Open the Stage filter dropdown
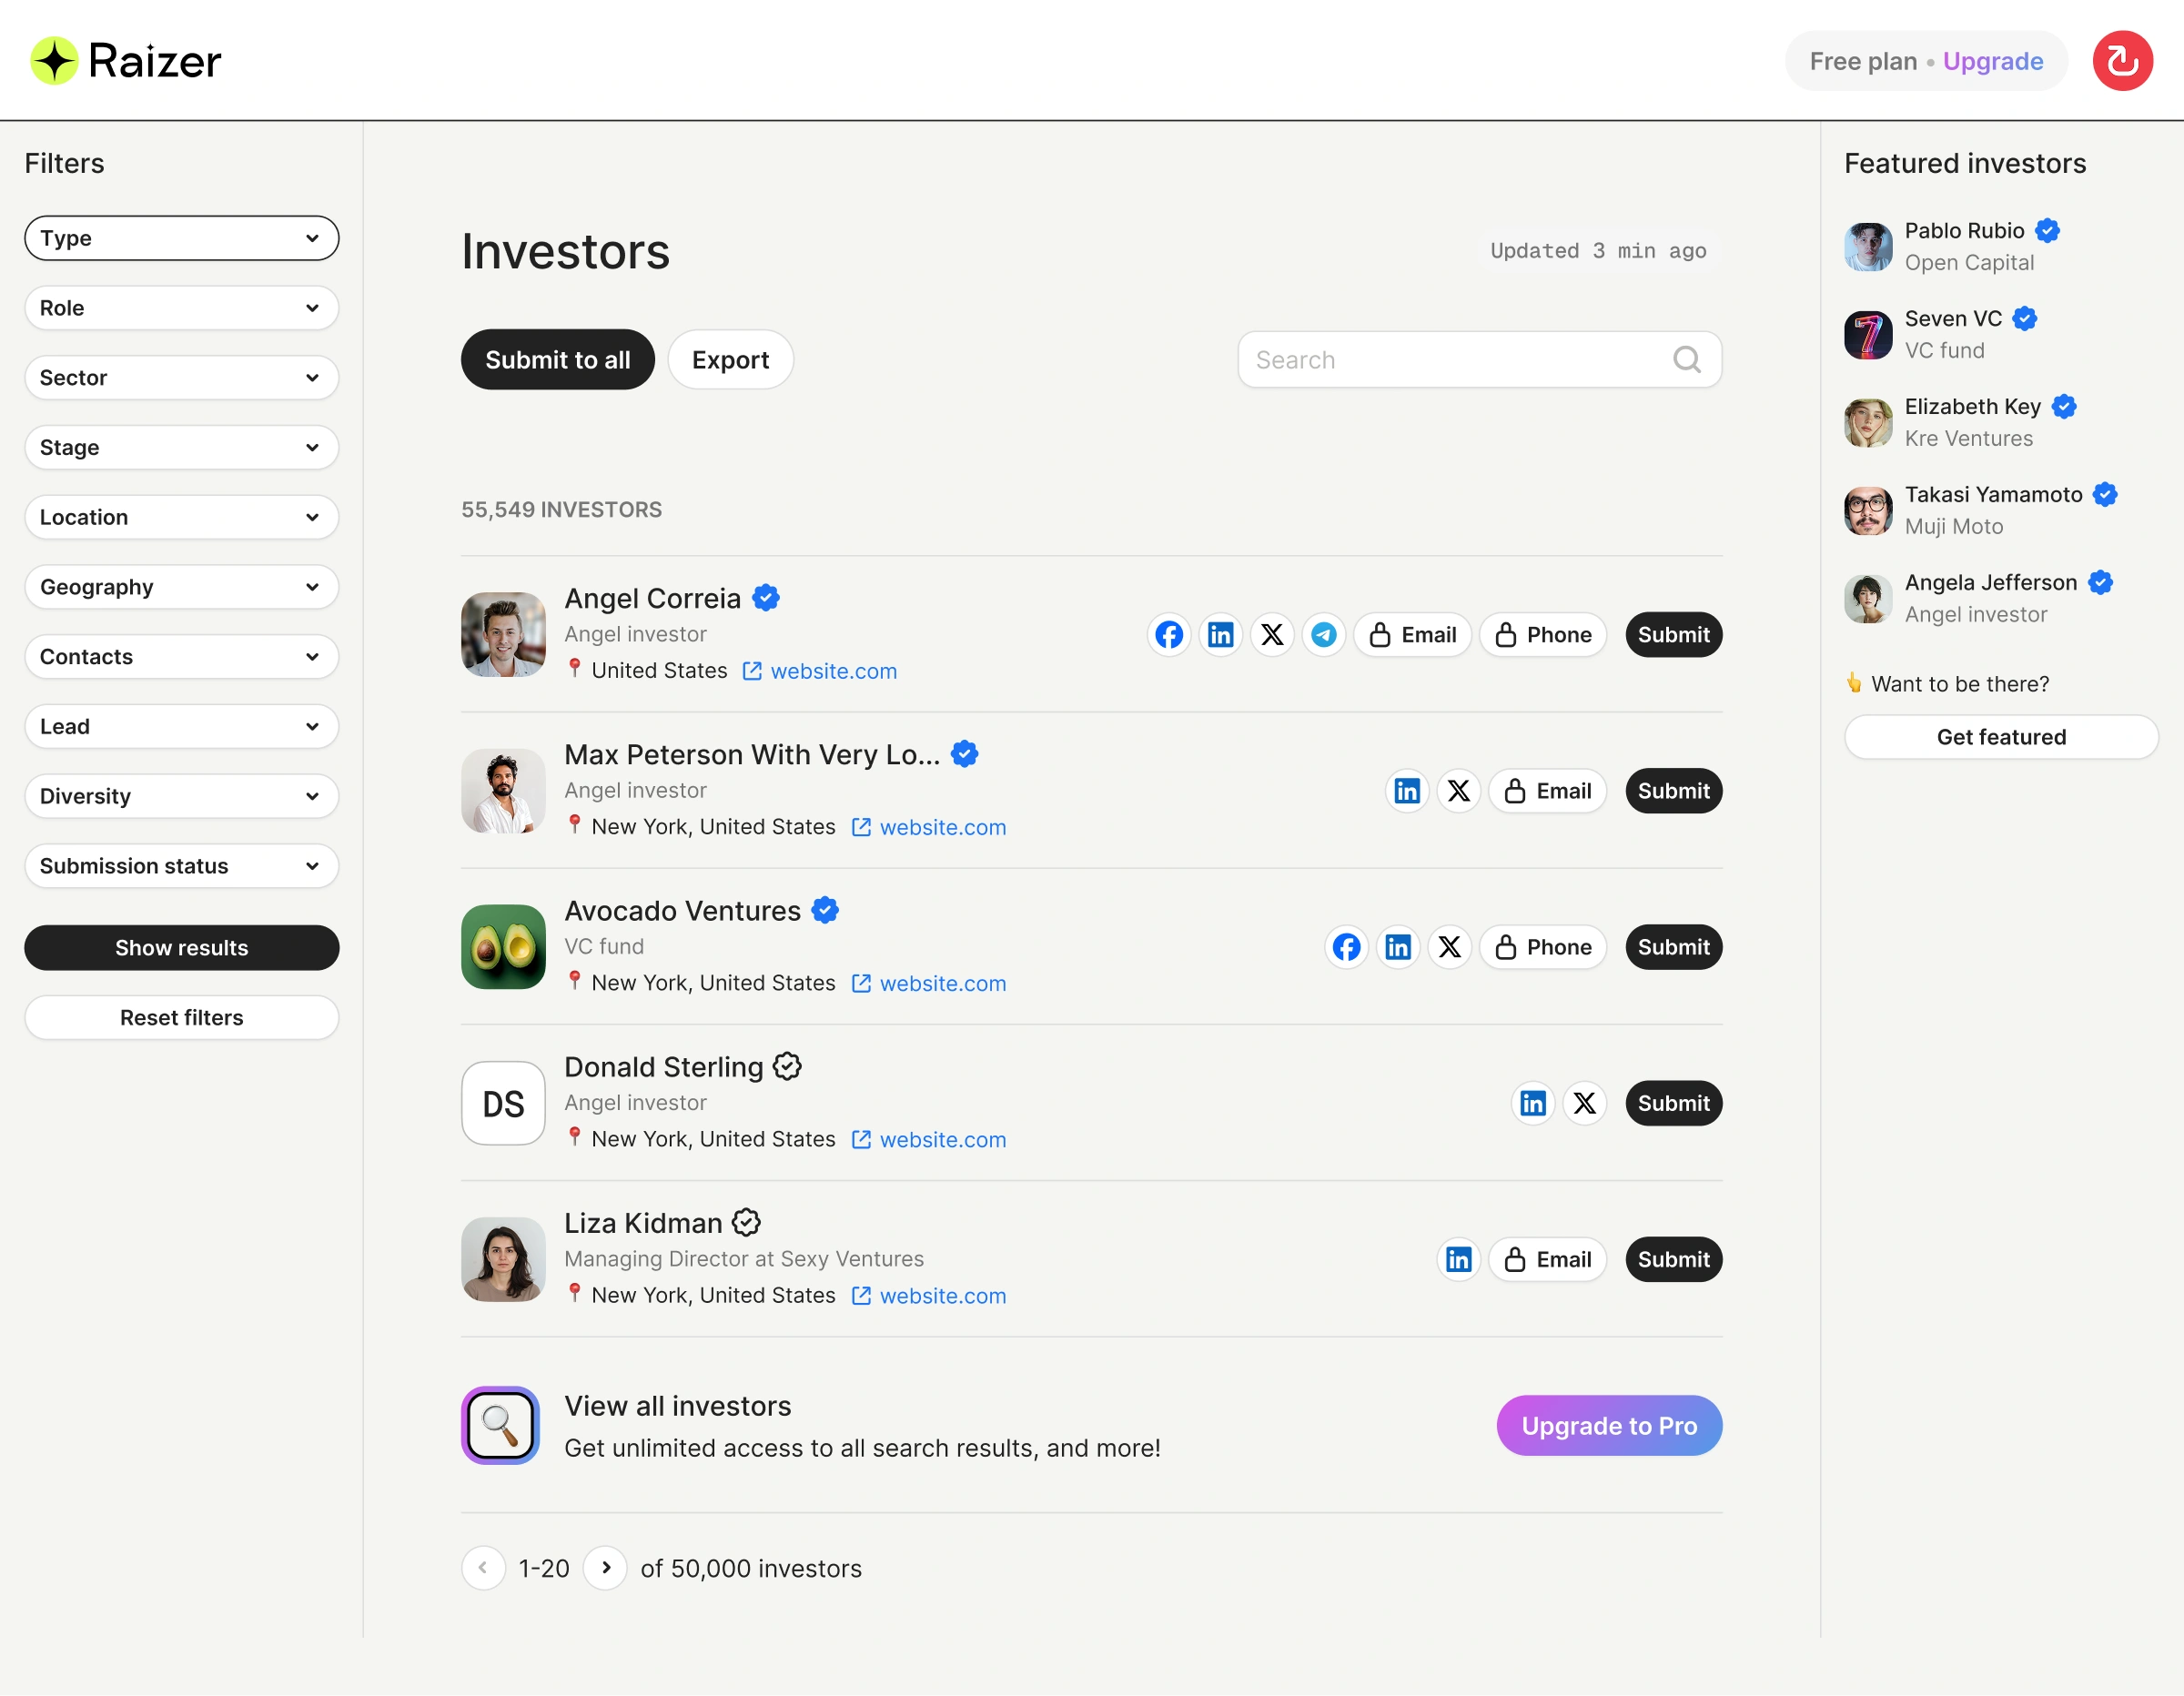Image resolution: width=2184 pixels, height=1696 pixels. coord(182,447)
